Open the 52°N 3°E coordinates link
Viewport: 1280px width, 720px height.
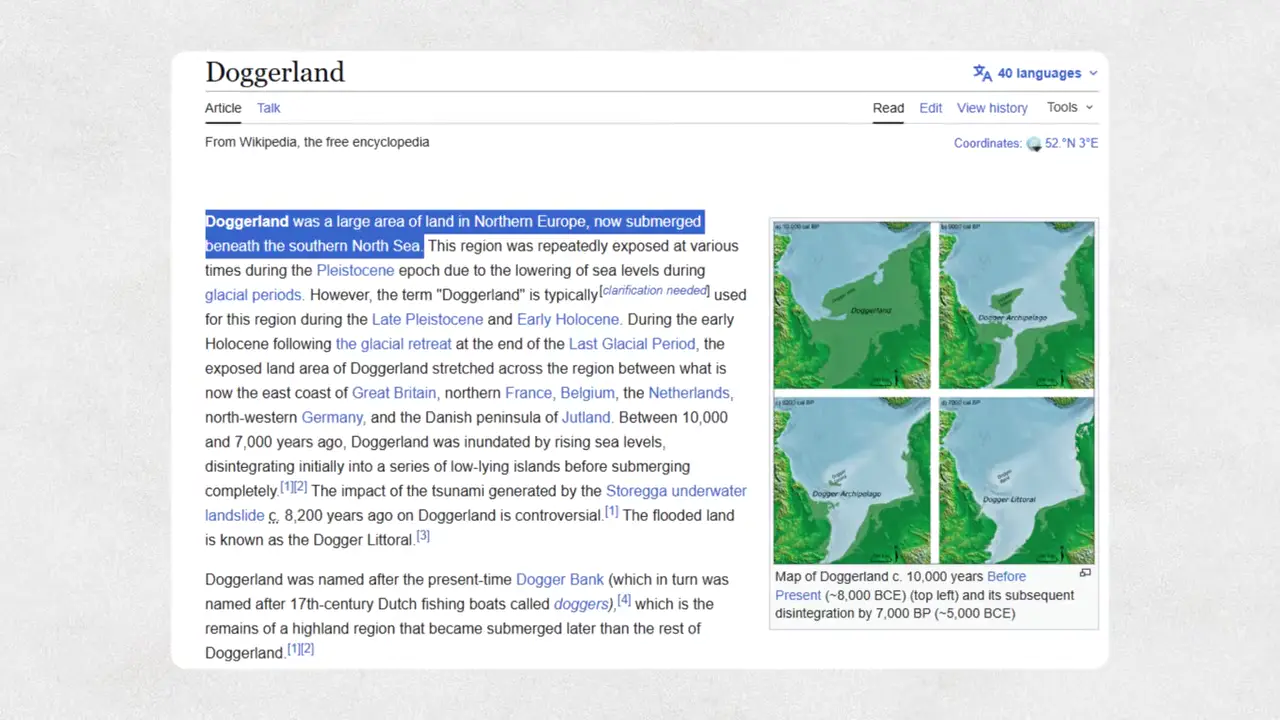coord(1072,143)
